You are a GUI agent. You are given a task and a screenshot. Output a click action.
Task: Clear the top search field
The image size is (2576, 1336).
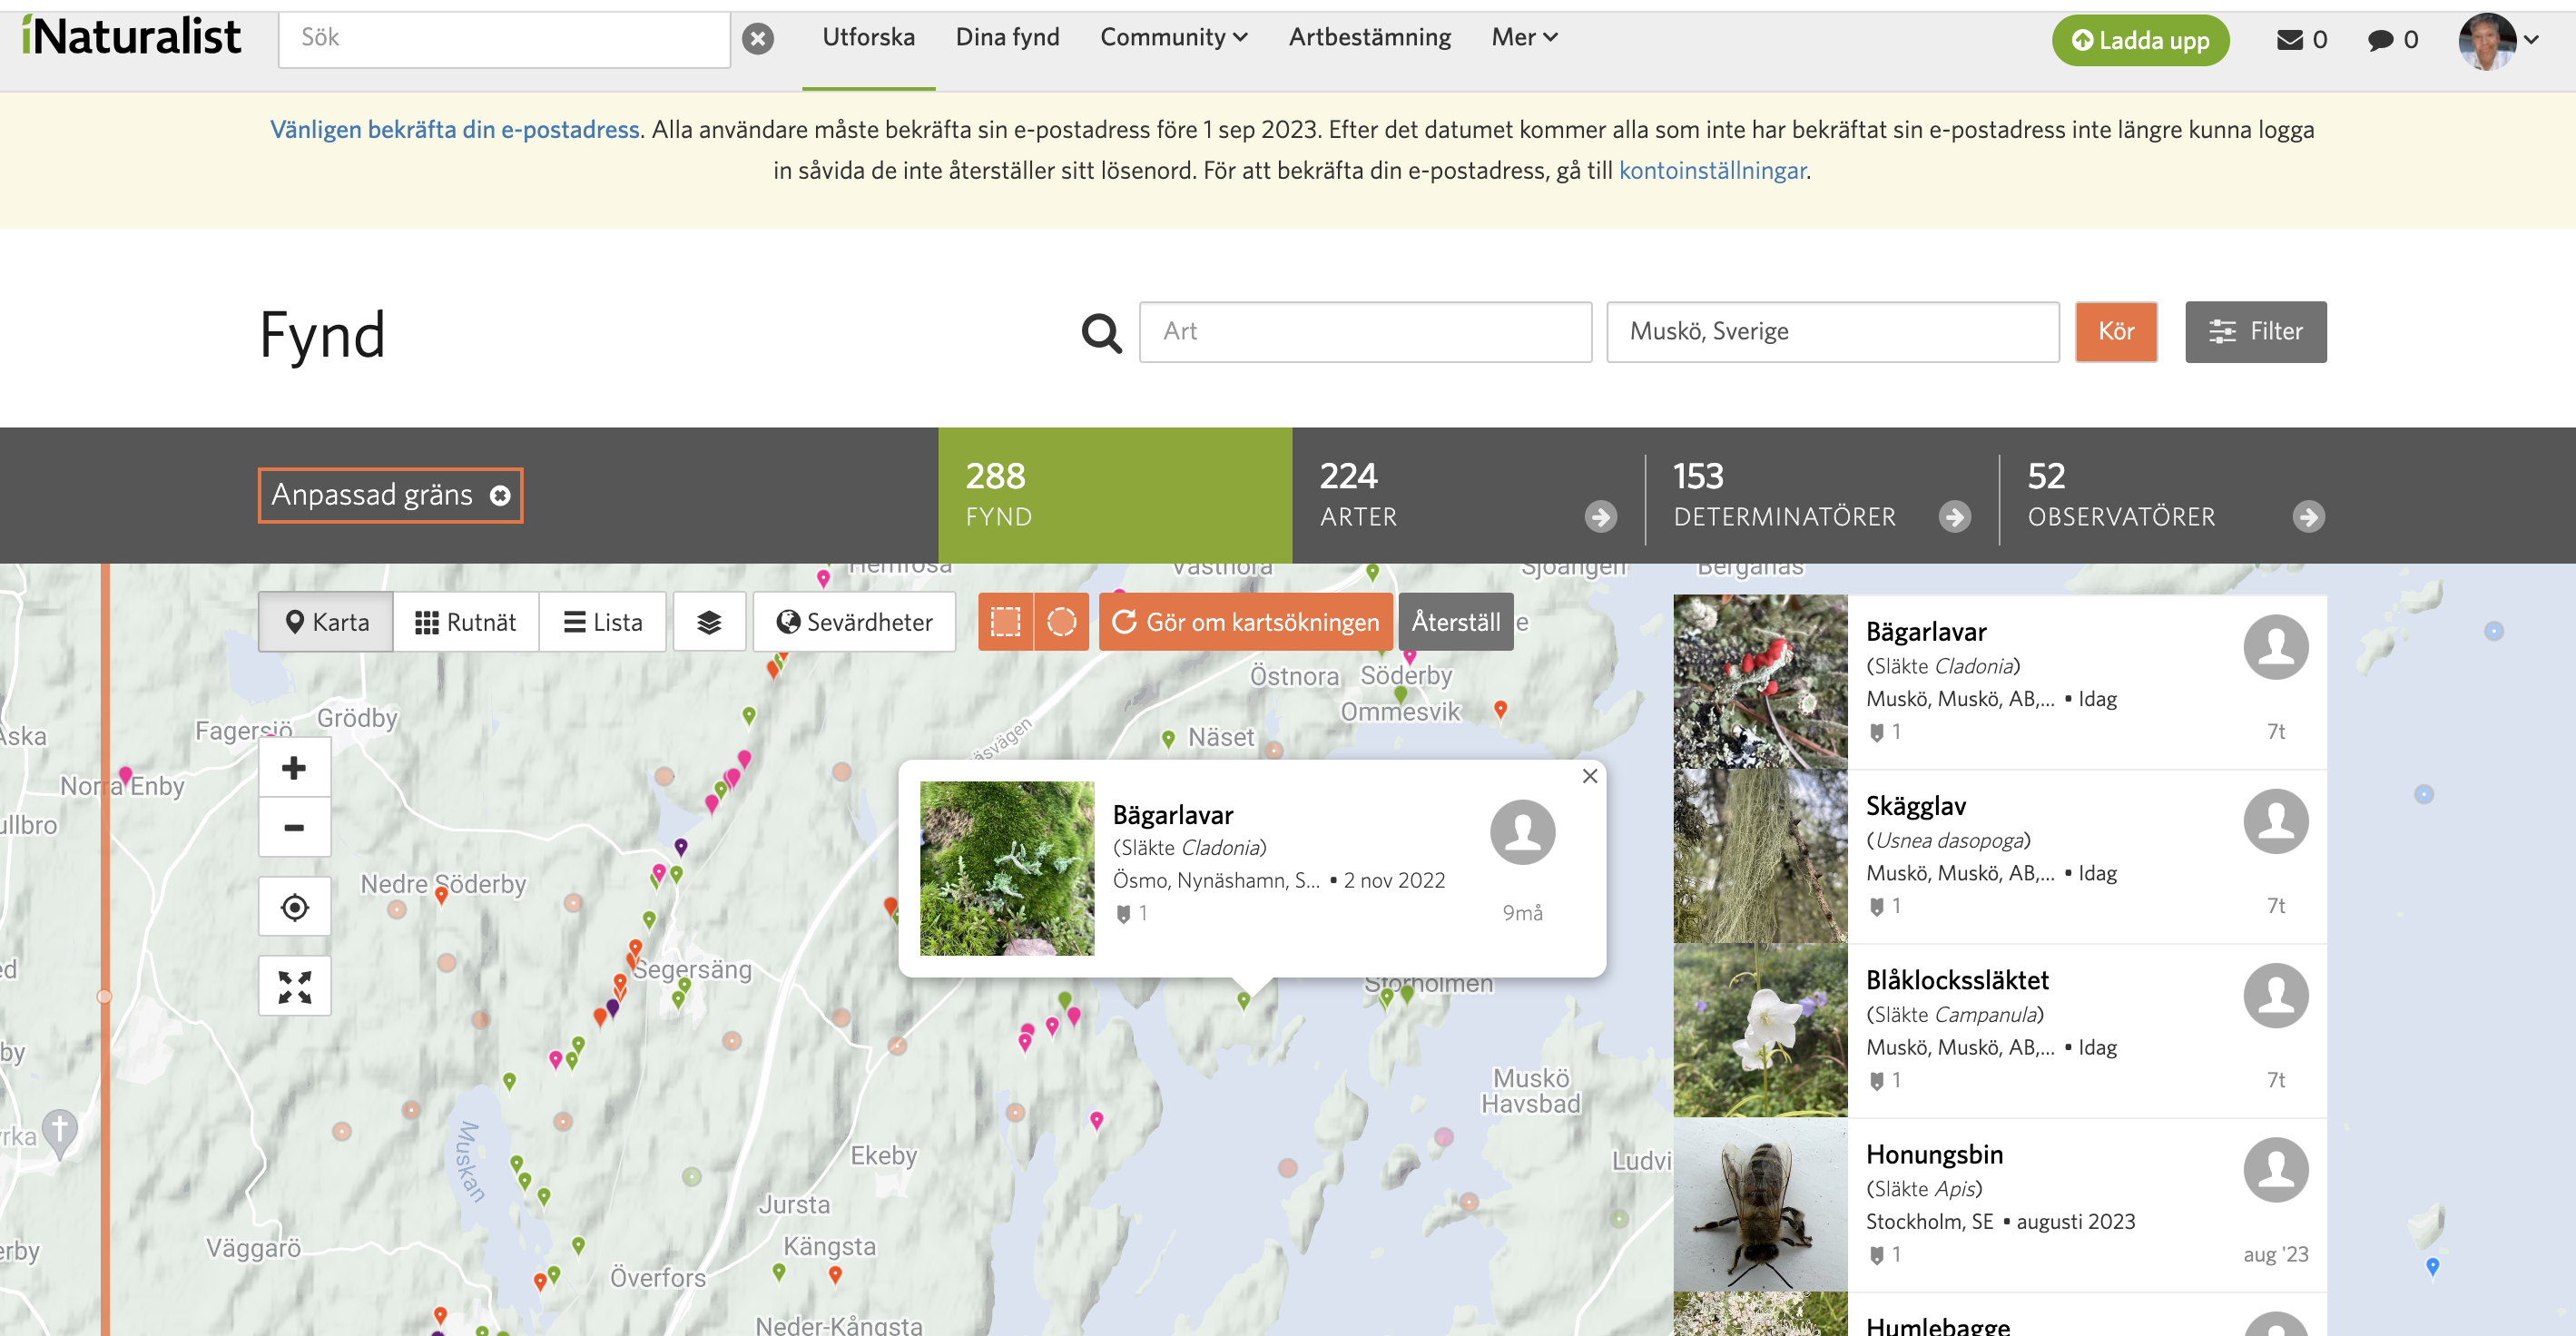(x=758, y=39)
